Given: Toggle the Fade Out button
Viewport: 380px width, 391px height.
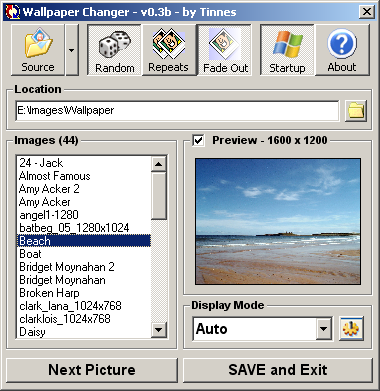Looking at the screenshot, I should coord(225,50).
